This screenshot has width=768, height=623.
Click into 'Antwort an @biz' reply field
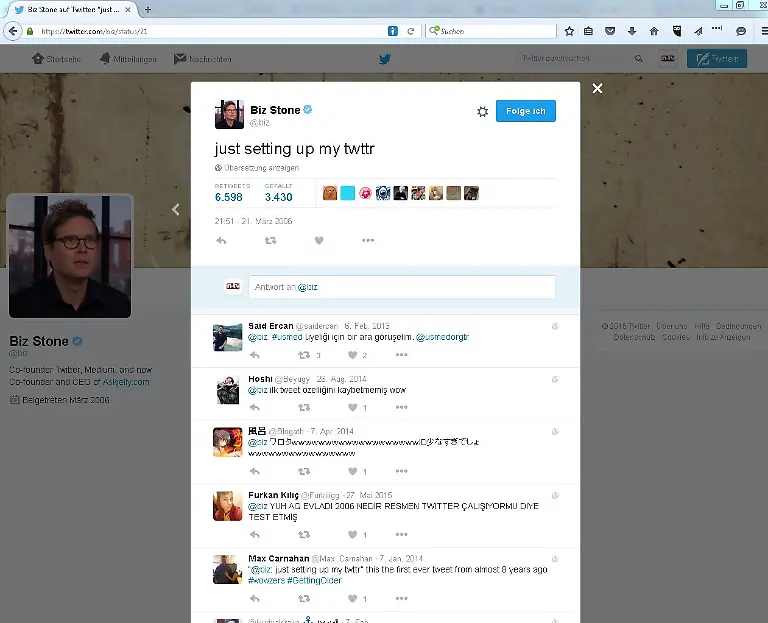tap(401, 287)
